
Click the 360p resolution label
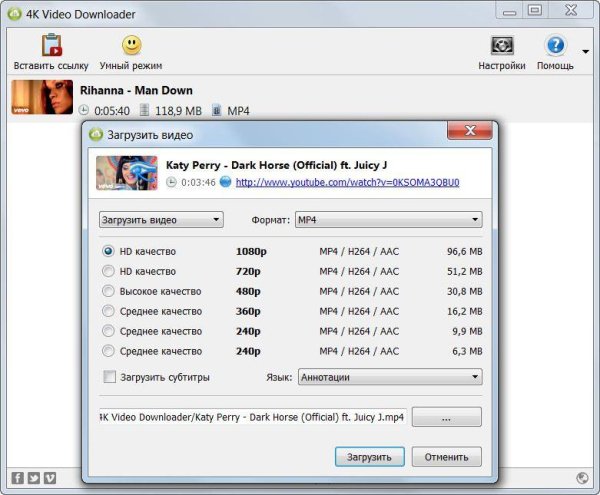(x=248, y=311)
